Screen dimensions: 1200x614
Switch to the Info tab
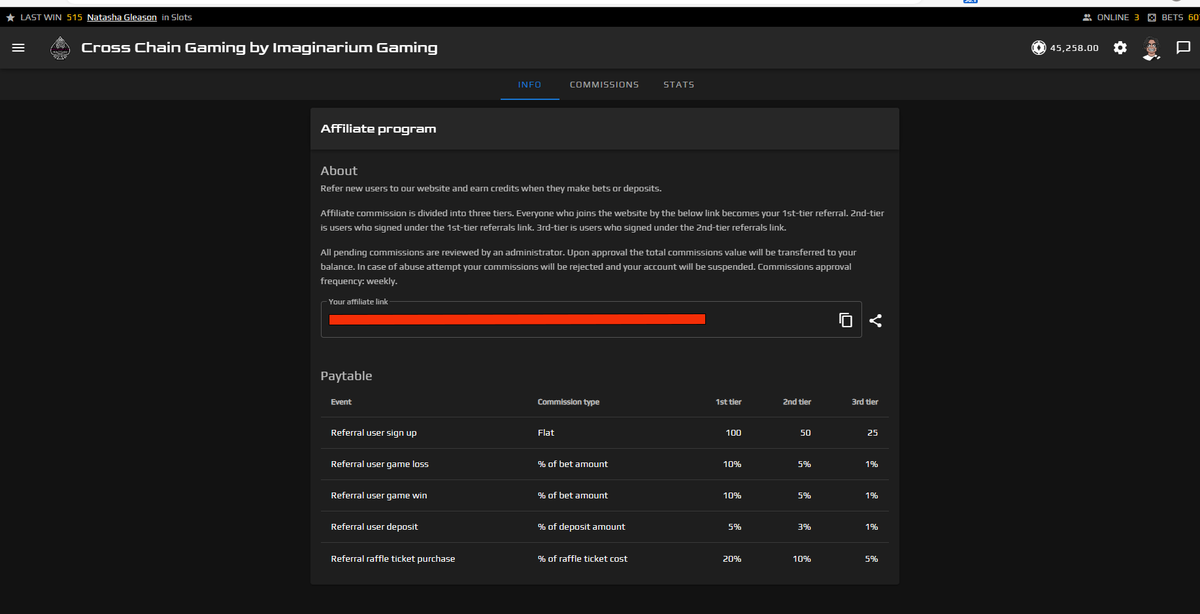[x=529, y=85]
